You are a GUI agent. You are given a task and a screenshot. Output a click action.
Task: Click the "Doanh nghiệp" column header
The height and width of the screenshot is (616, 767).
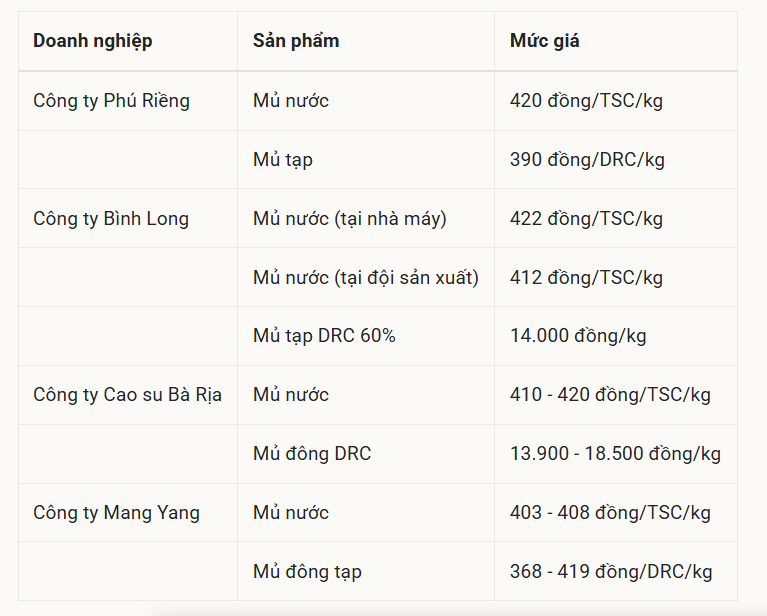[x=93, y=41]
